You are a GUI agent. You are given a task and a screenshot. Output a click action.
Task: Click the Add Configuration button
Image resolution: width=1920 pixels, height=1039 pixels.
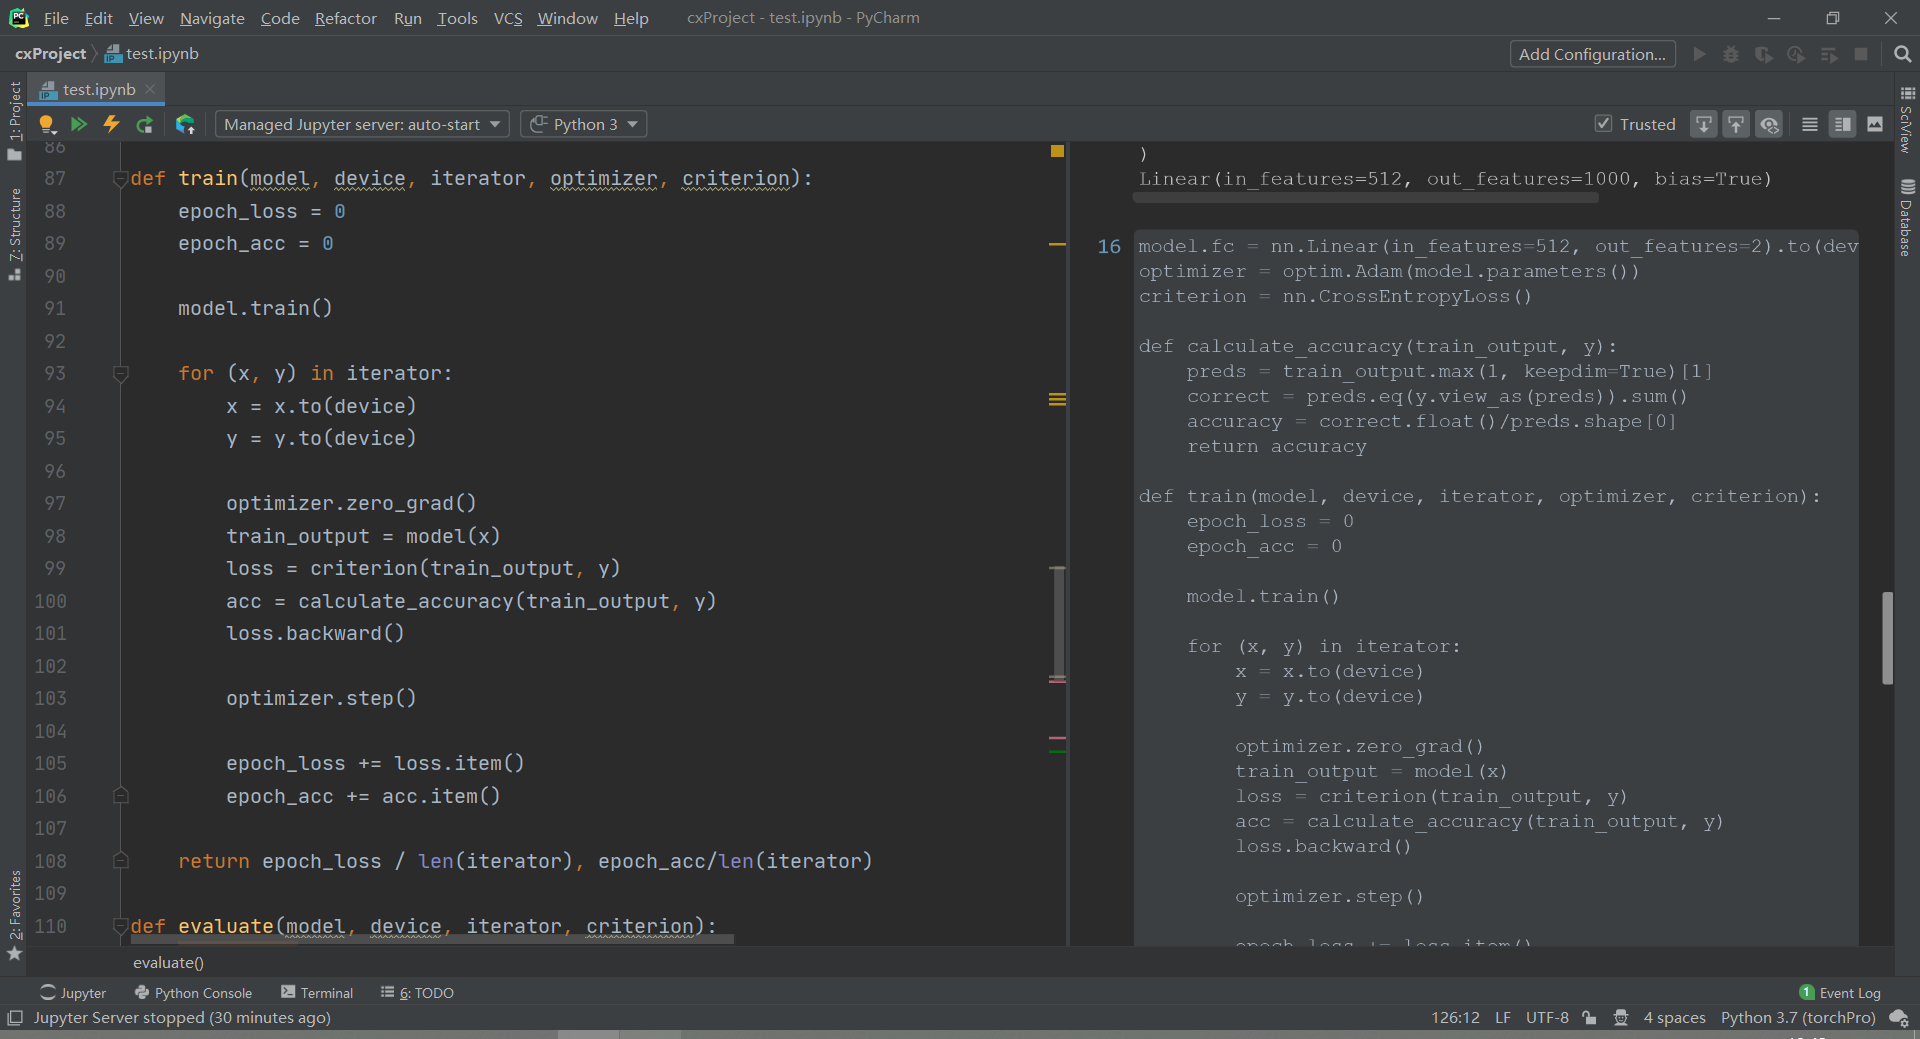coord(1591,54)
